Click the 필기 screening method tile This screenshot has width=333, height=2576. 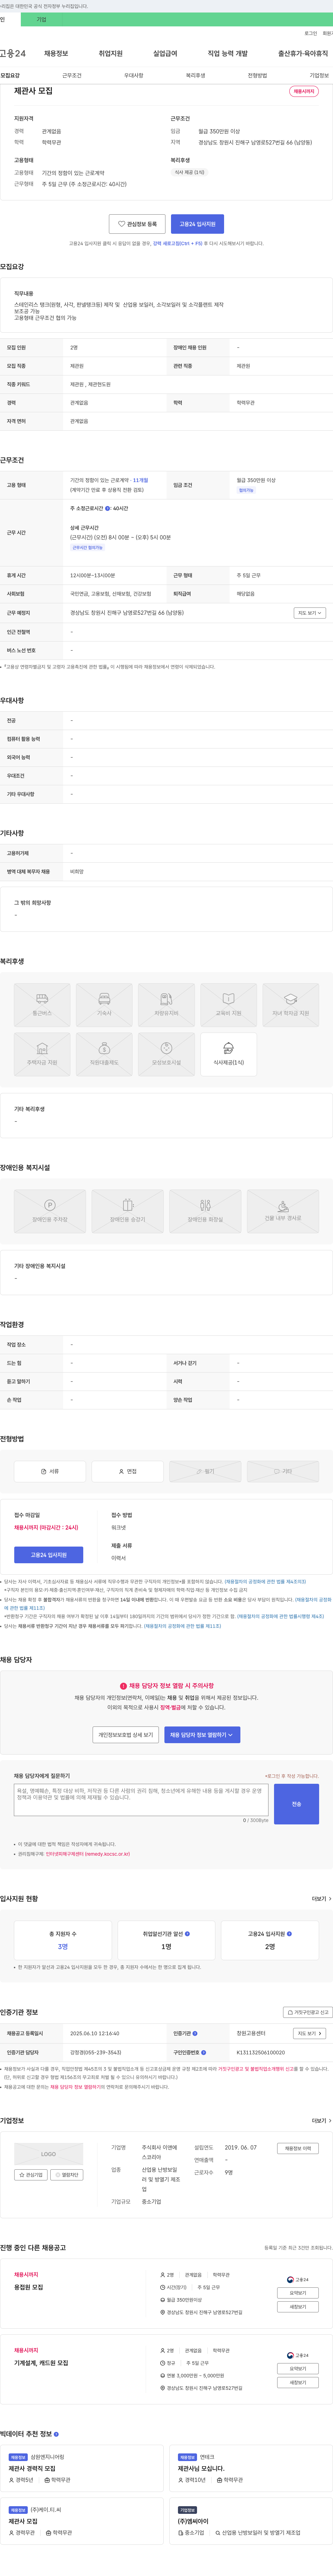click(205, 1471)
